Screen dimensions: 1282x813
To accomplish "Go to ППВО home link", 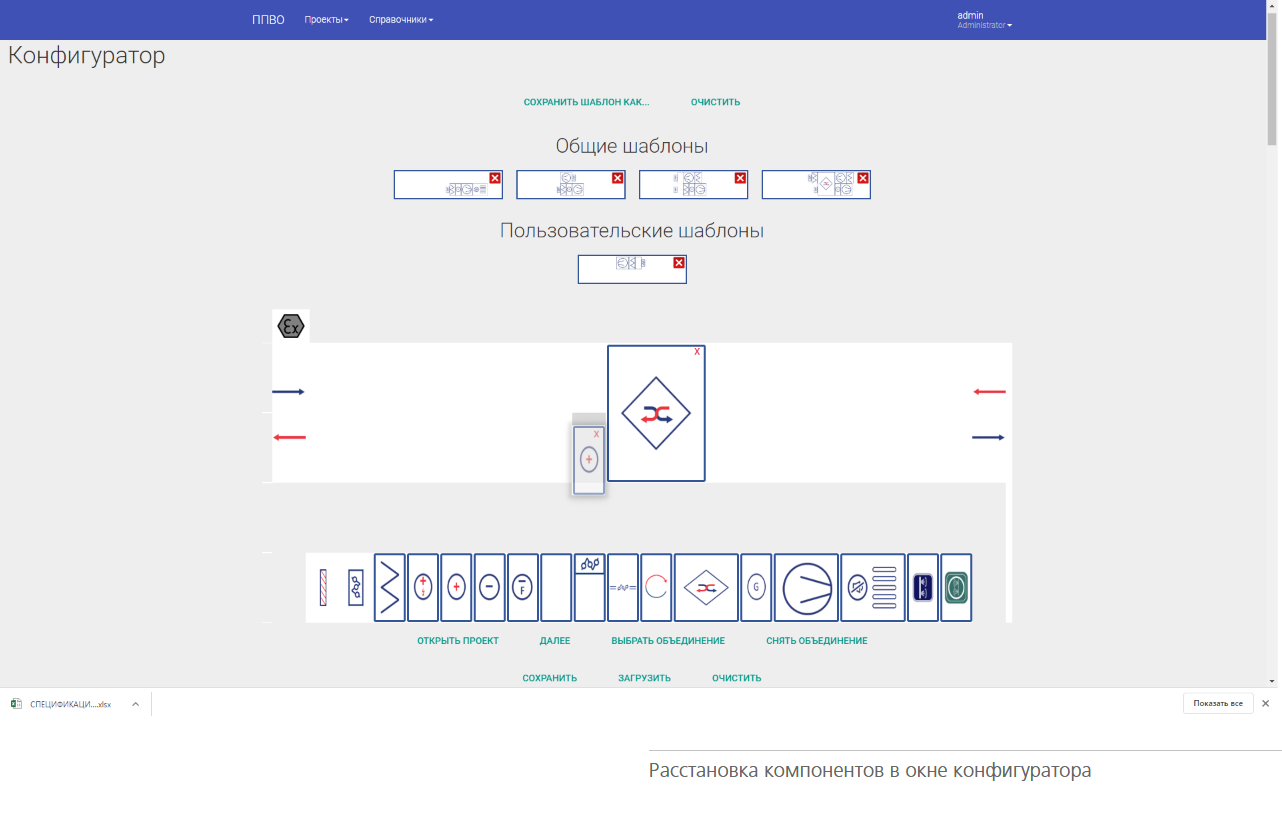I will tap(268, 20).
